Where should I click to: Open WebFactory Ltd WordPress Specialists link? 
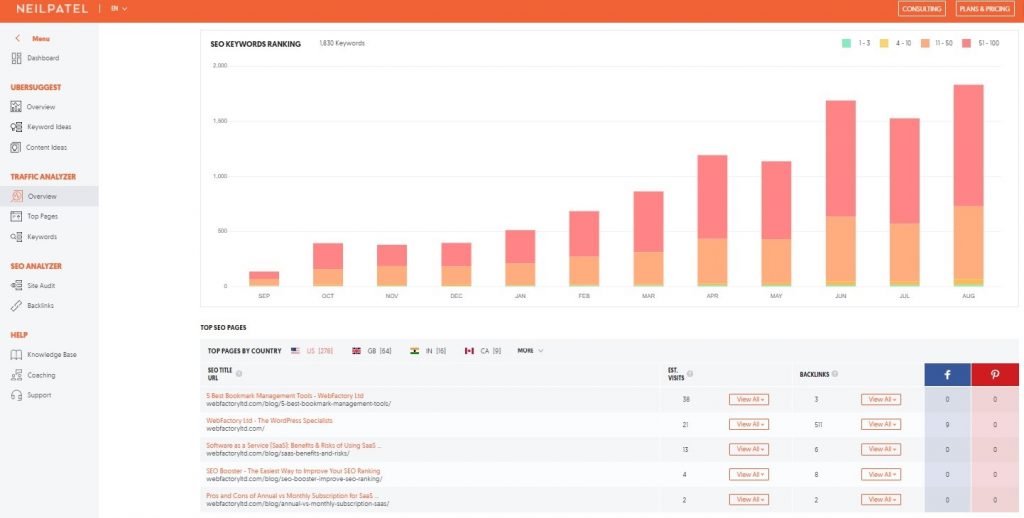click(269, 421)
